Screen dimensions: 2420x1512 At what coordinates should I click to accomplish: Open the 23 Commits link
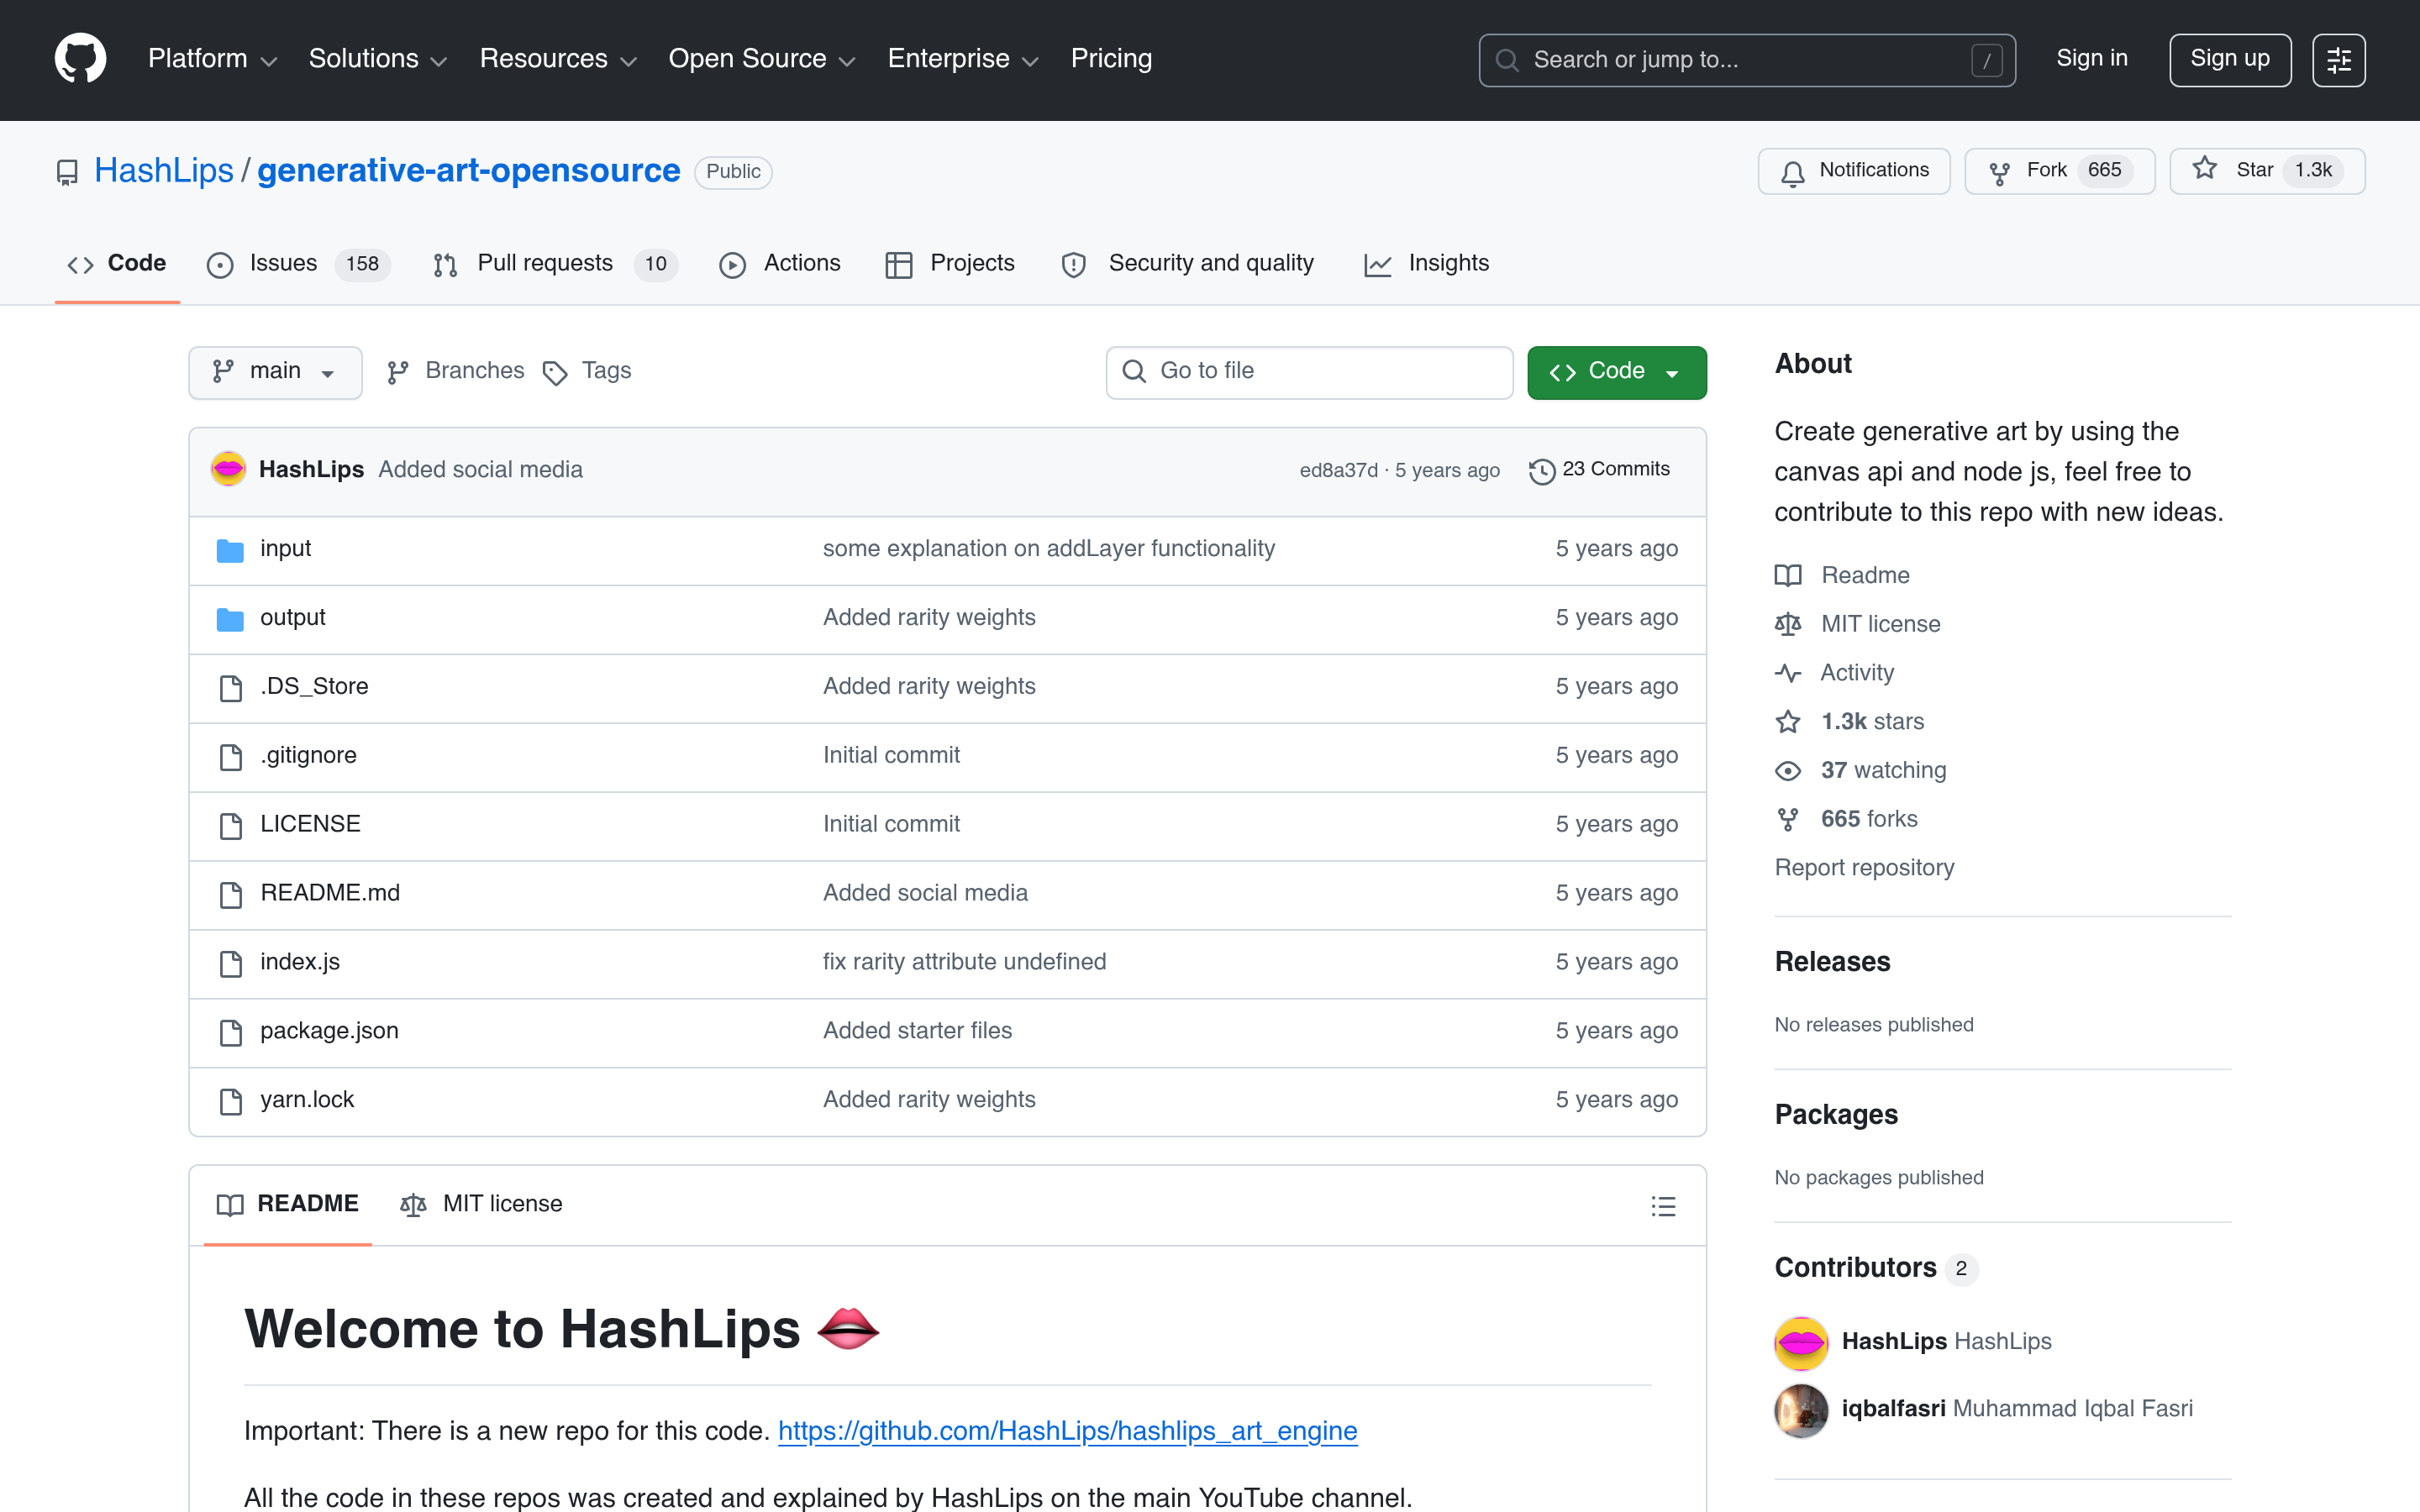(1599, 470)
